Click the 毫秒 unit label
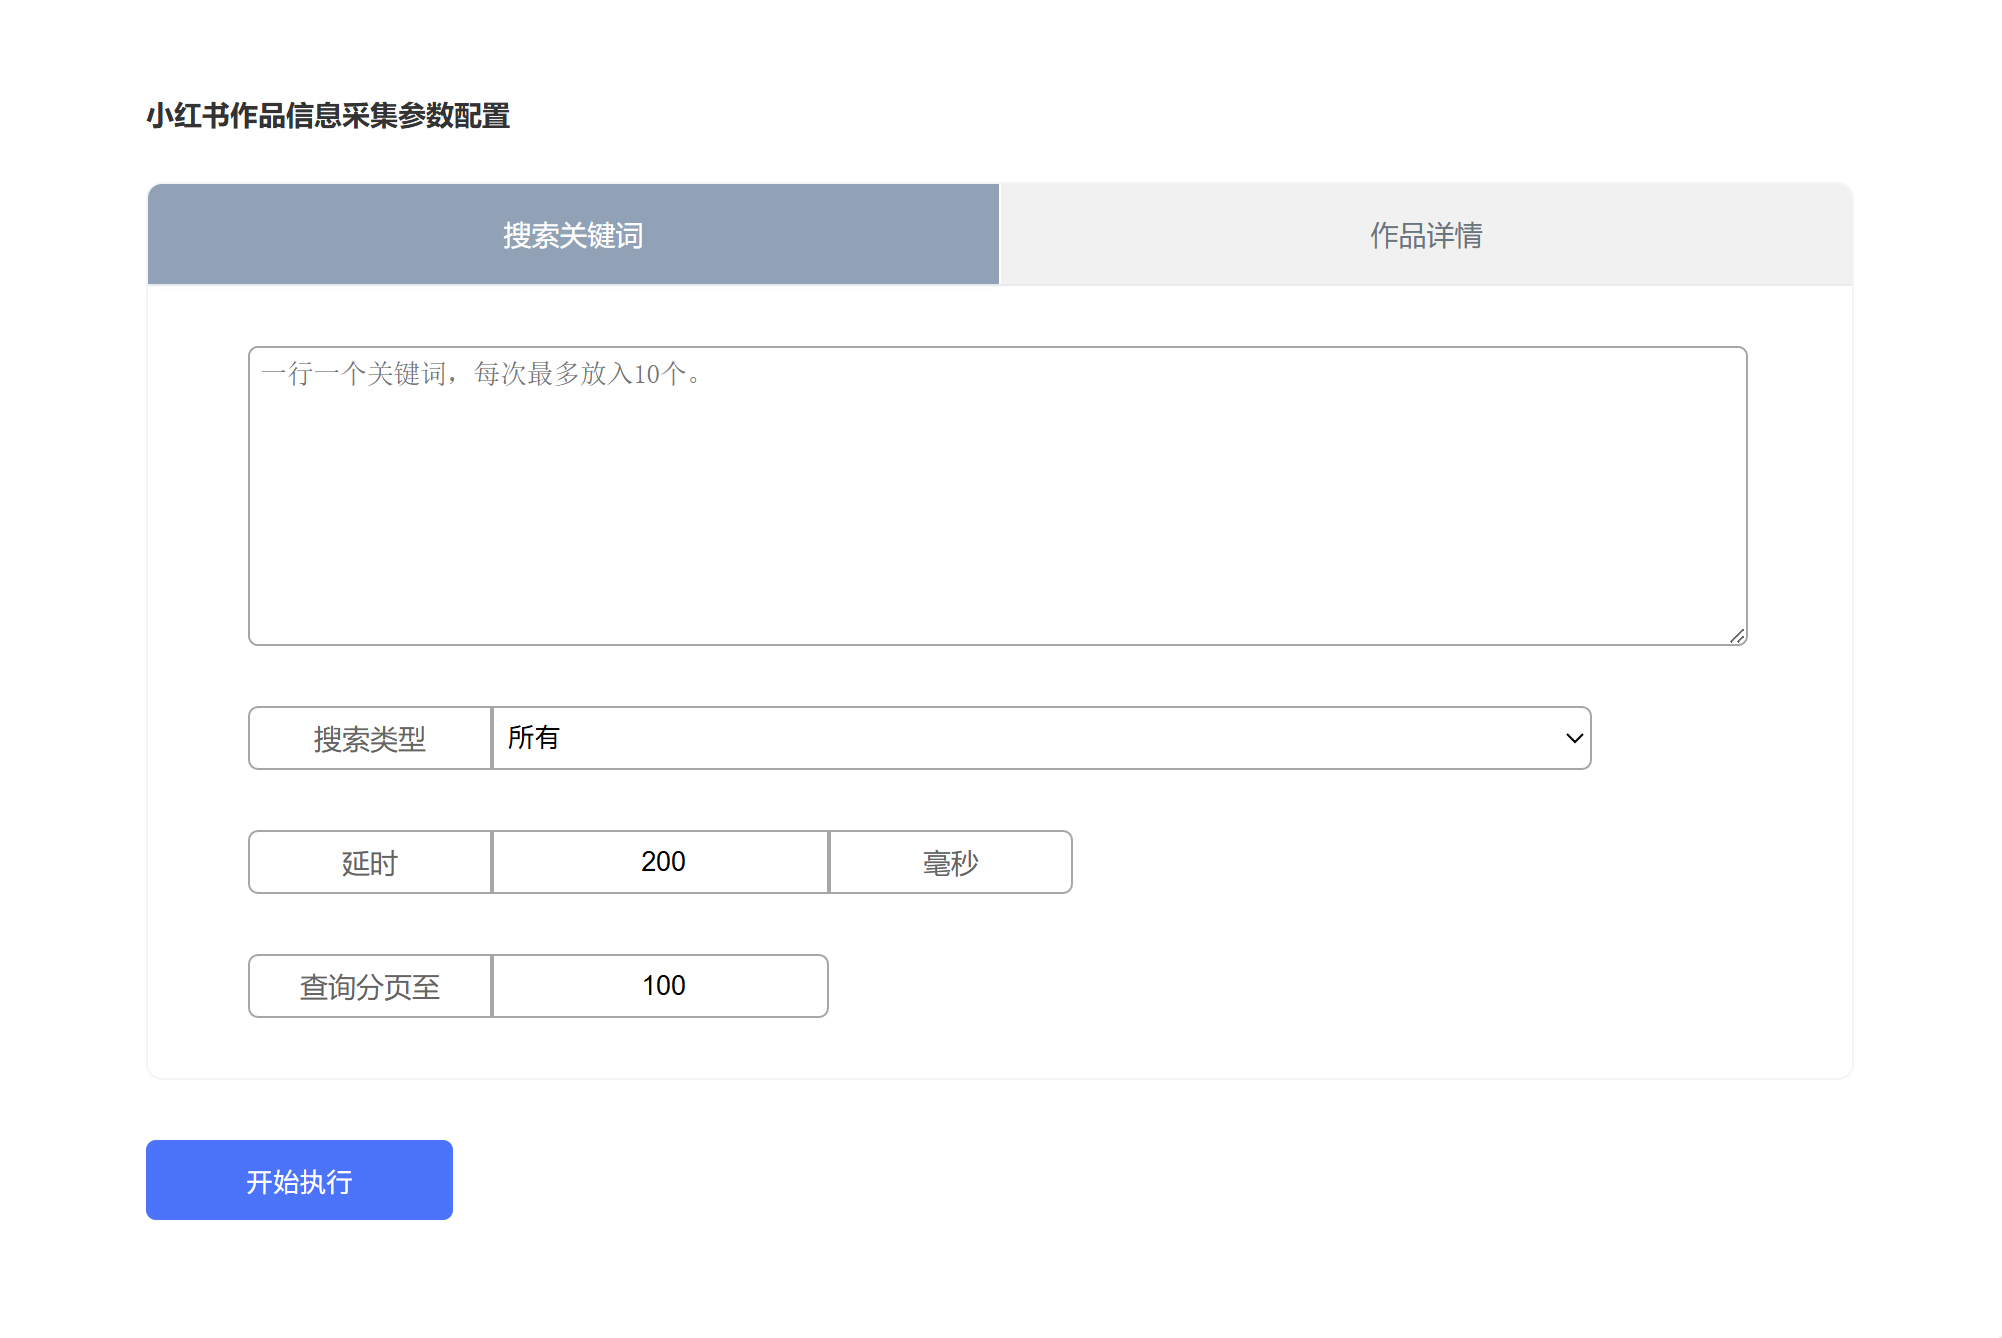The width and height of the screenshot is (2002, 1338). click(950, 862)
